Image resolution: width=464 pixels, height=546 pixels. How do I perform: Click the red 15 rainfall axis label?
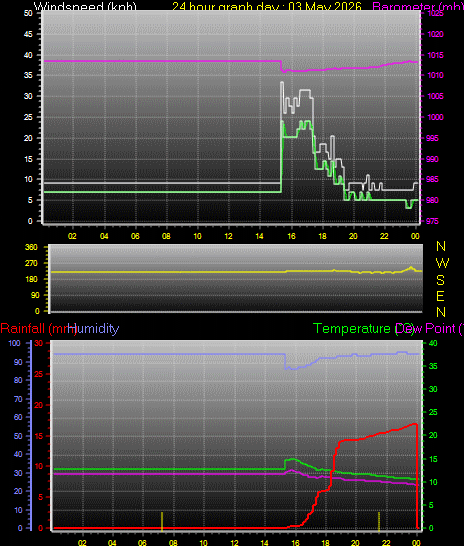[39, 436]
